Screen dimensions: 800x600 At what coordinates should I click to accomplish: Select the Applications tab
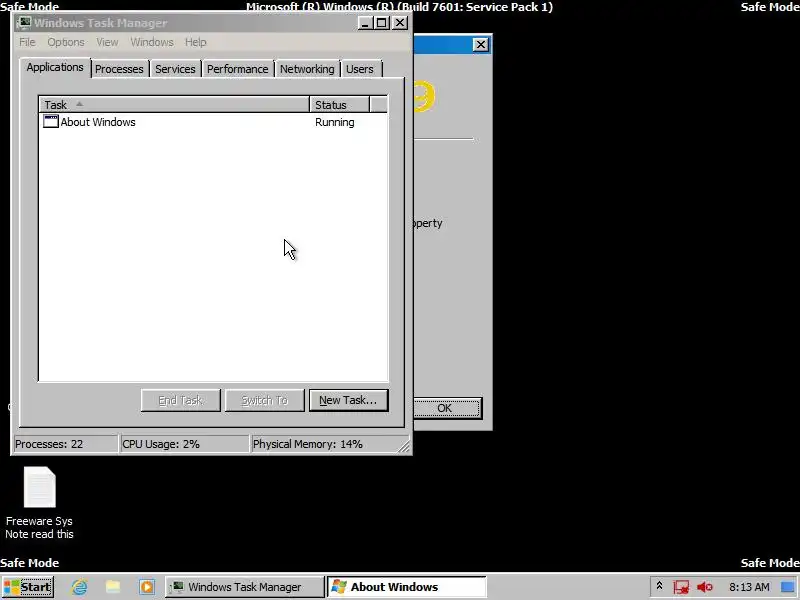tap(55, 67)
